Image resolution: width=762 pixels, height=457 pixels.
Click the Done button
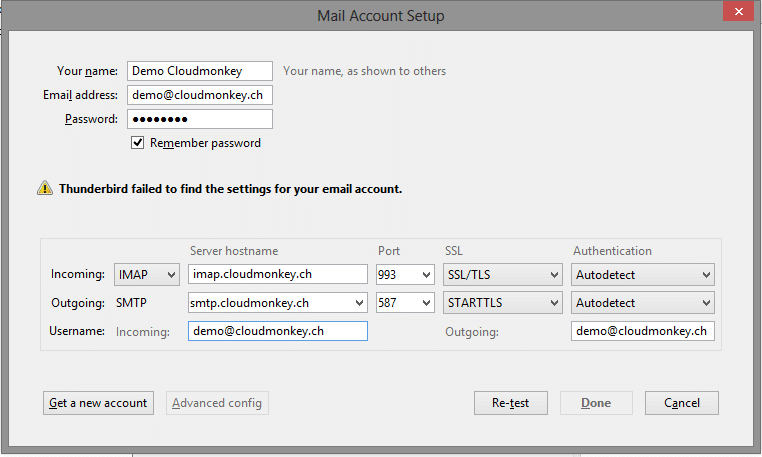click(x=596, y=403)
